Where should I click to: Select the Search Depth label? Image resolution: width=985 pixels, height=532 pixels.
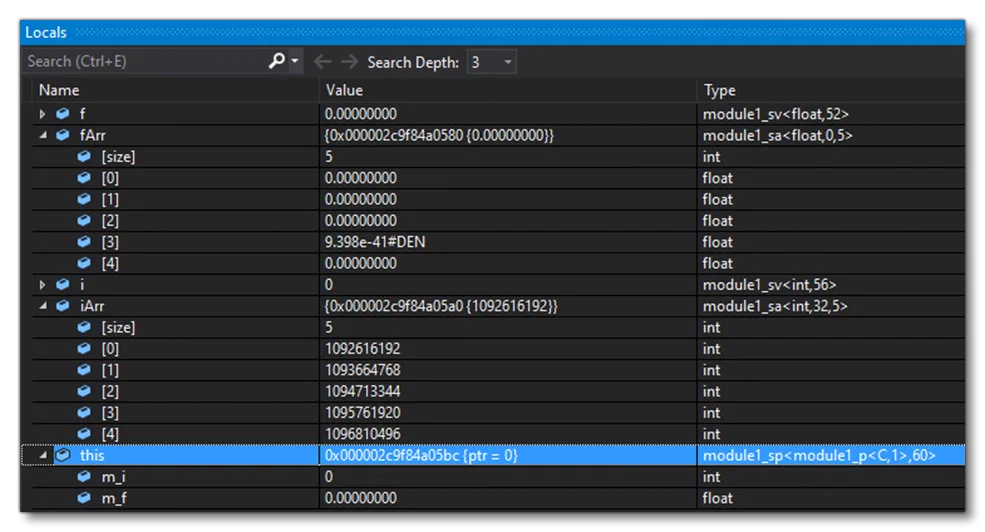[x=413, y=62]
